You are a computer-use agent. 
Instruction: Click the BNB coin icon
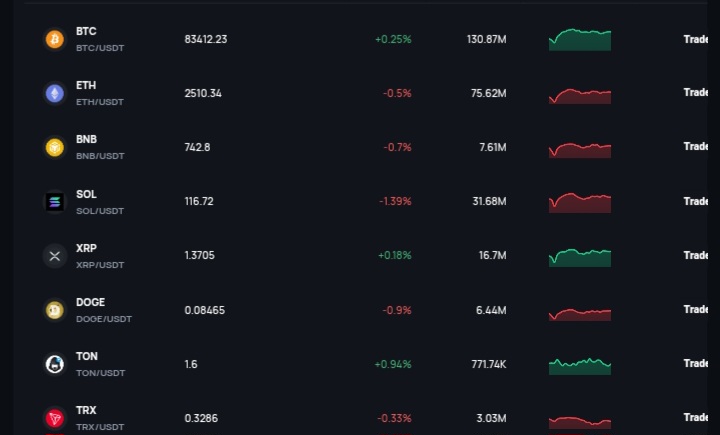[x=55, y=147]
